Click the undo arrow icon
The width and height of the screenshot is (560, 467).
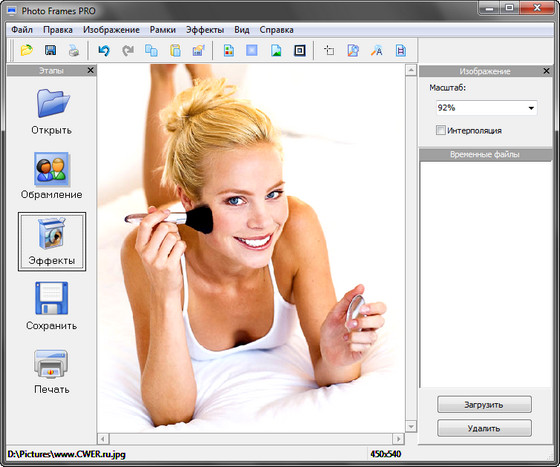[x=104, y=50]
